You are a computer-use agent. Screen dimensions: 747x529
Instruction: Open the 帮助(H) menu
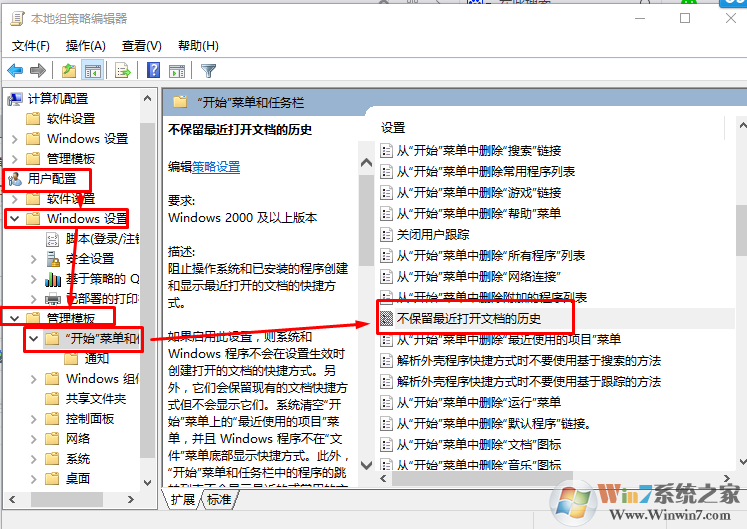pyautogui.click(x=198, y=46)
